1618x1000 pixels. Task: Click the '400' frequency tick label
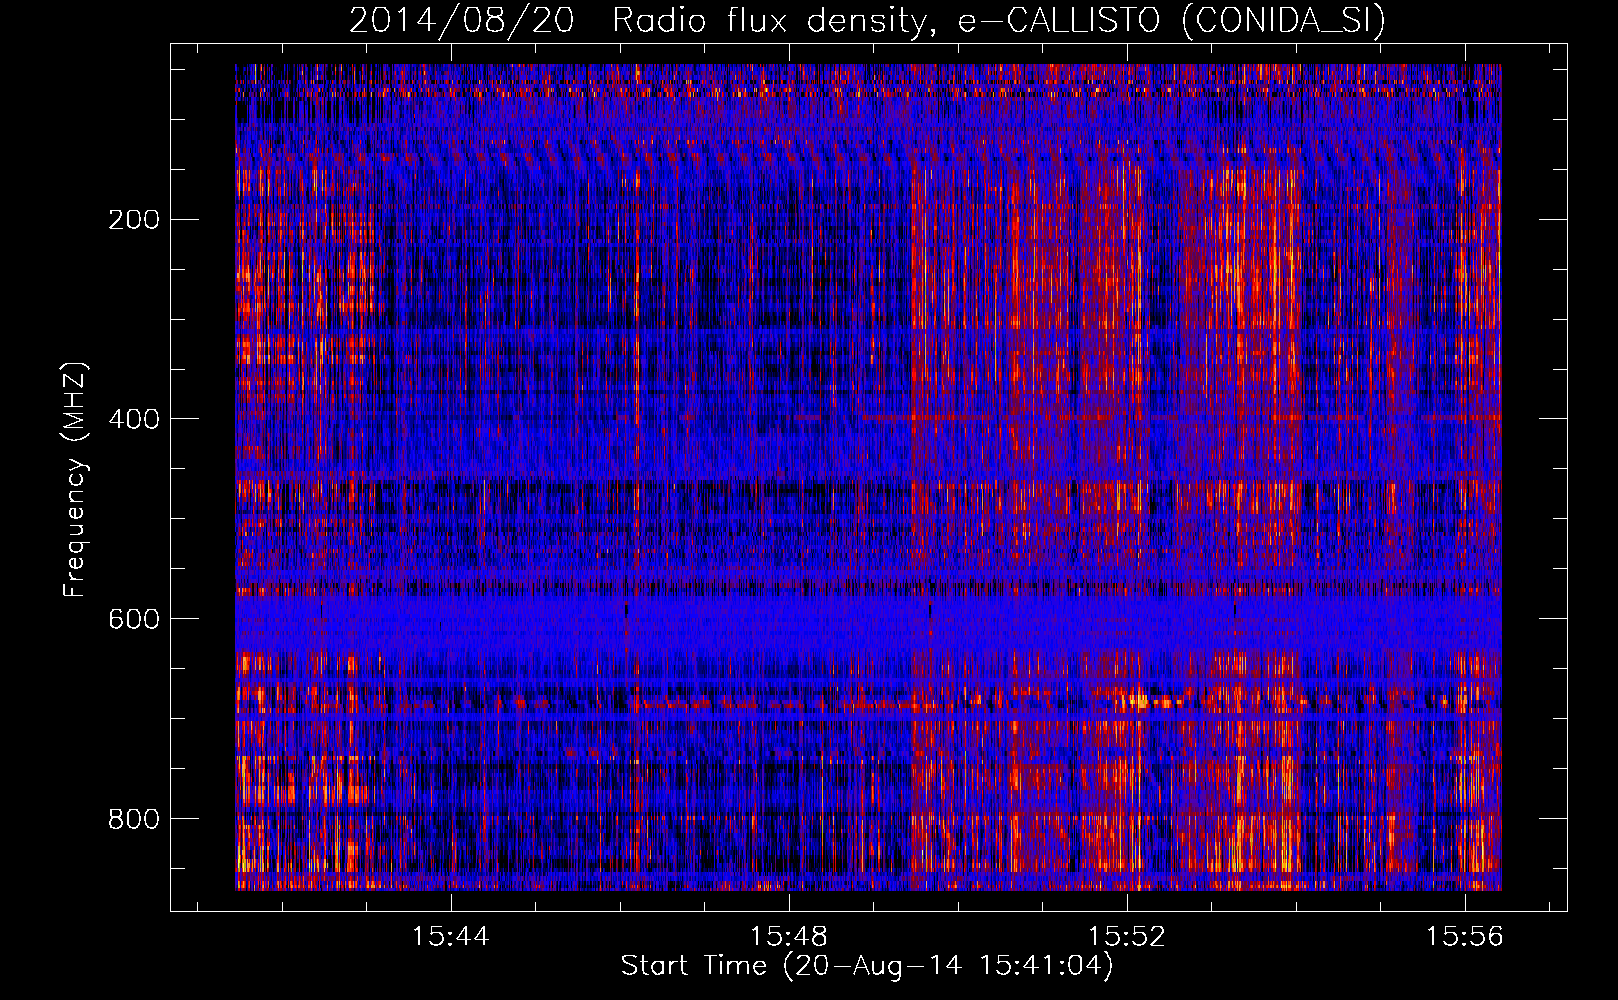(x=134, y=419)
